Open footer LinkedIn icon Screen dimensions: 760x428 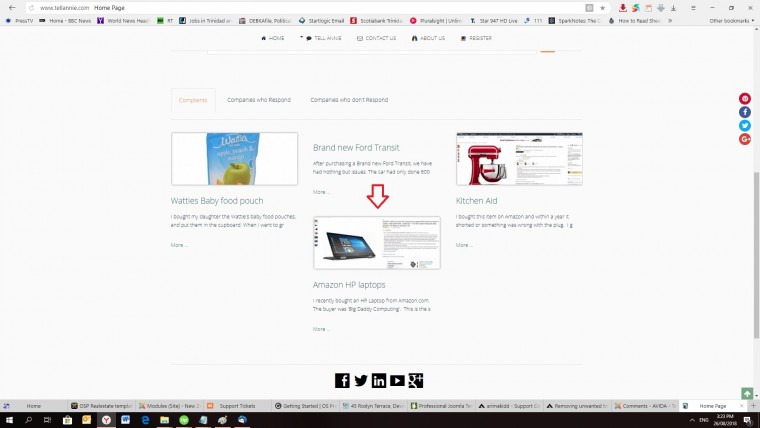pyautogui.click(x=379, y=380)
